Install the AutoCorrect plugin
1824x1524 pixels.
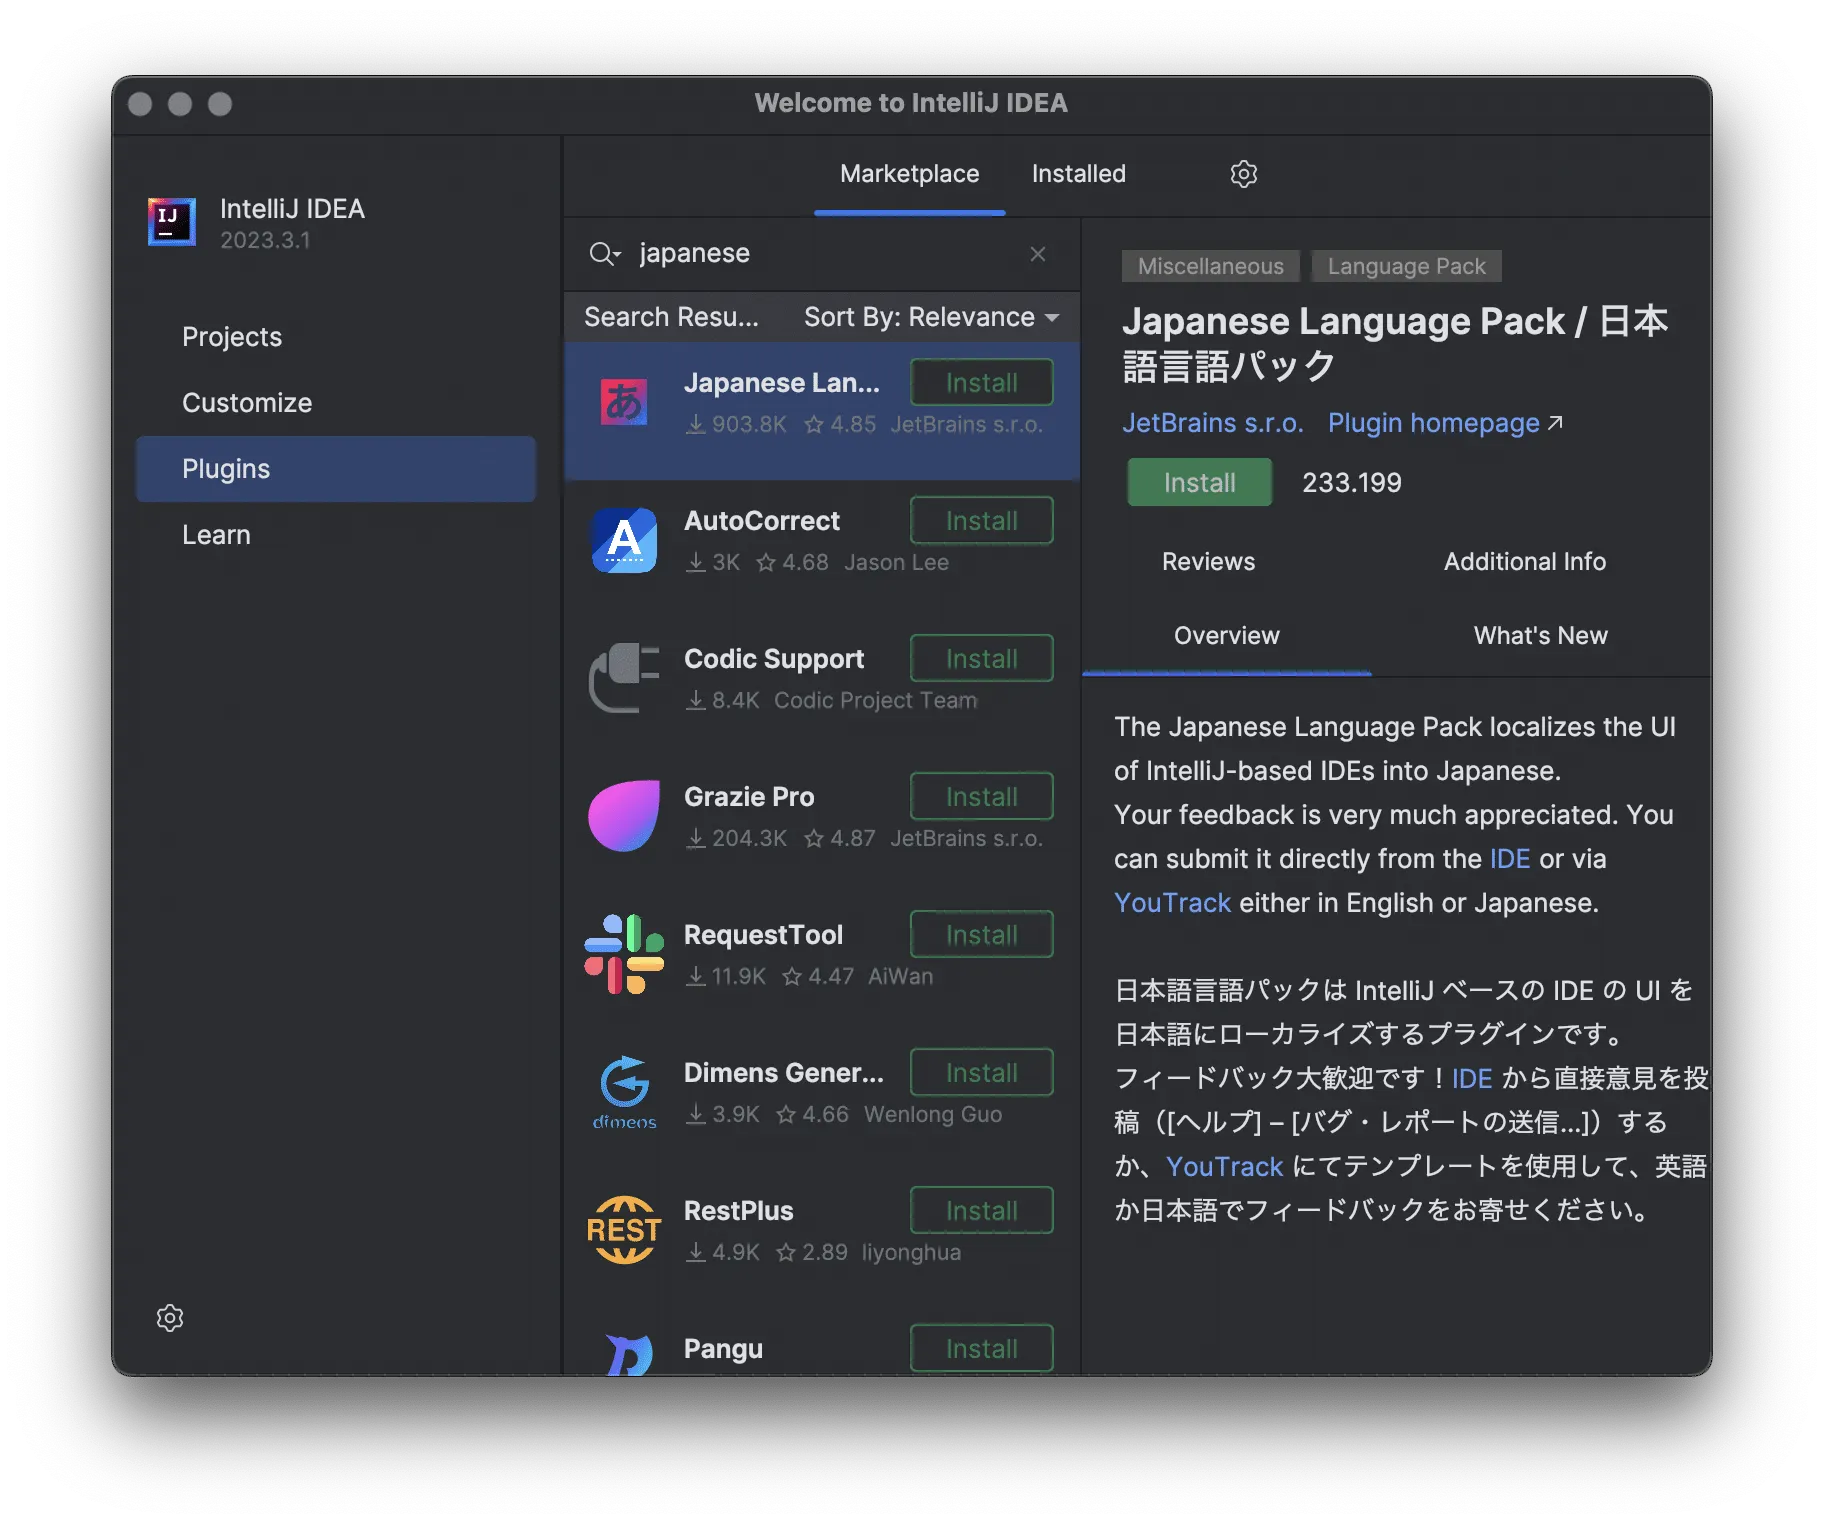tap(981, 521)
